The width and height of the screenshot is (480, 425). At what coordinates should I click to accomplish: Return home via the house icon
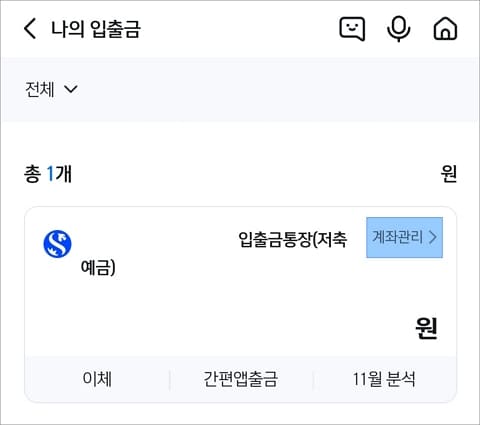(445, 29)
